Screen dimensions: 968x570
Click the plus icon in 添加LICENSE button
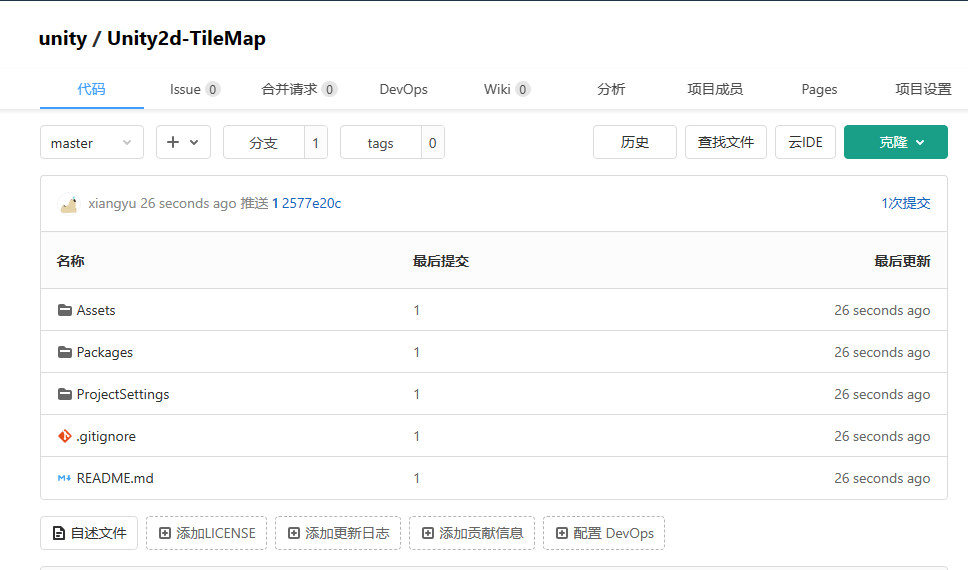coord(165,533)
